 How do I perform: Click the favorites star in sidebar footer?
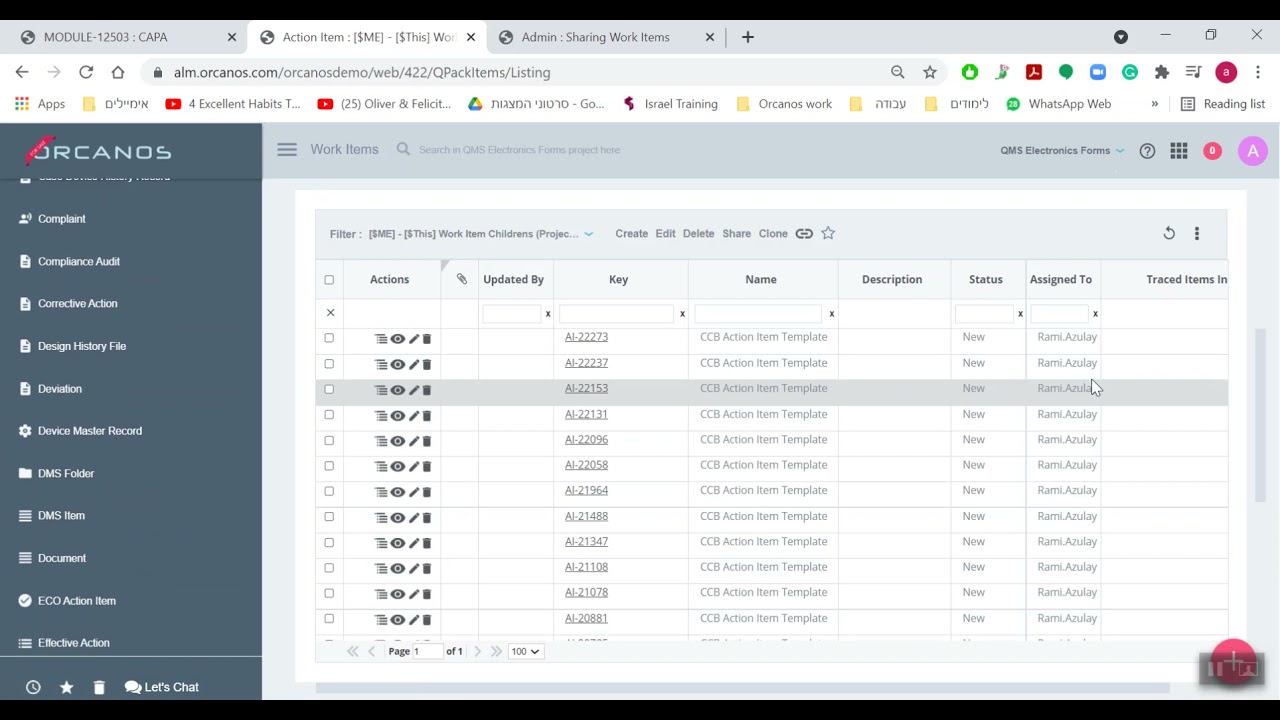(66, 687)
